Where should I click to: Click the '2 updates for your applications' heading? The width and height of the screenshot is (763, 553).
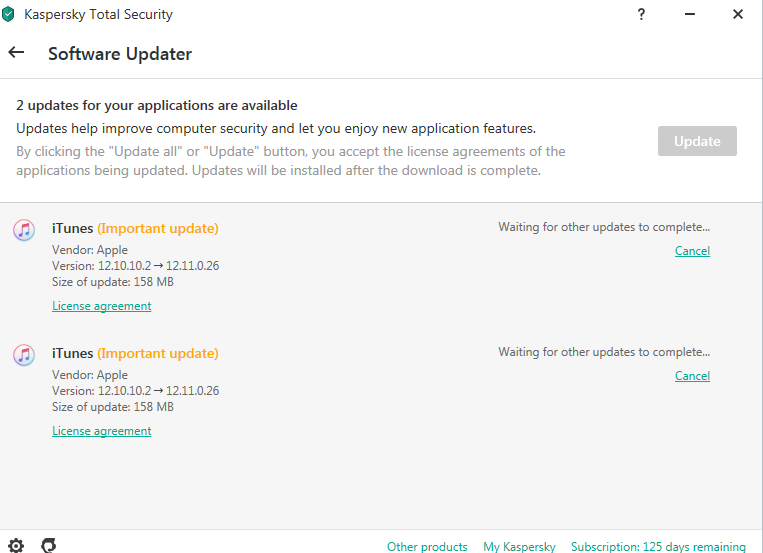click(x=157, y=106)
